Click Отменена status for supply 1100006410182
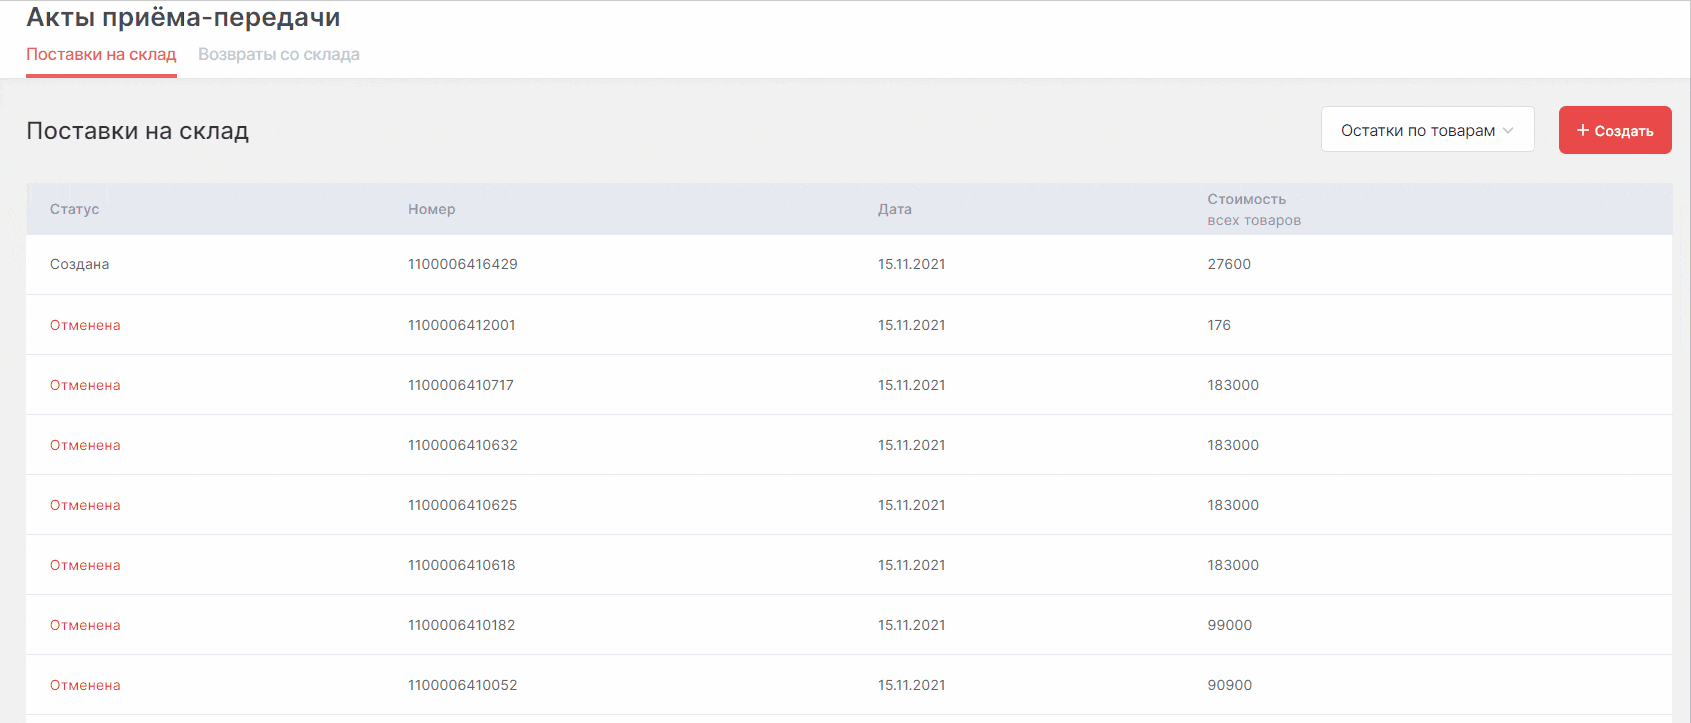The width and height of the screenshot is (1691, 723). click(85, 625)
